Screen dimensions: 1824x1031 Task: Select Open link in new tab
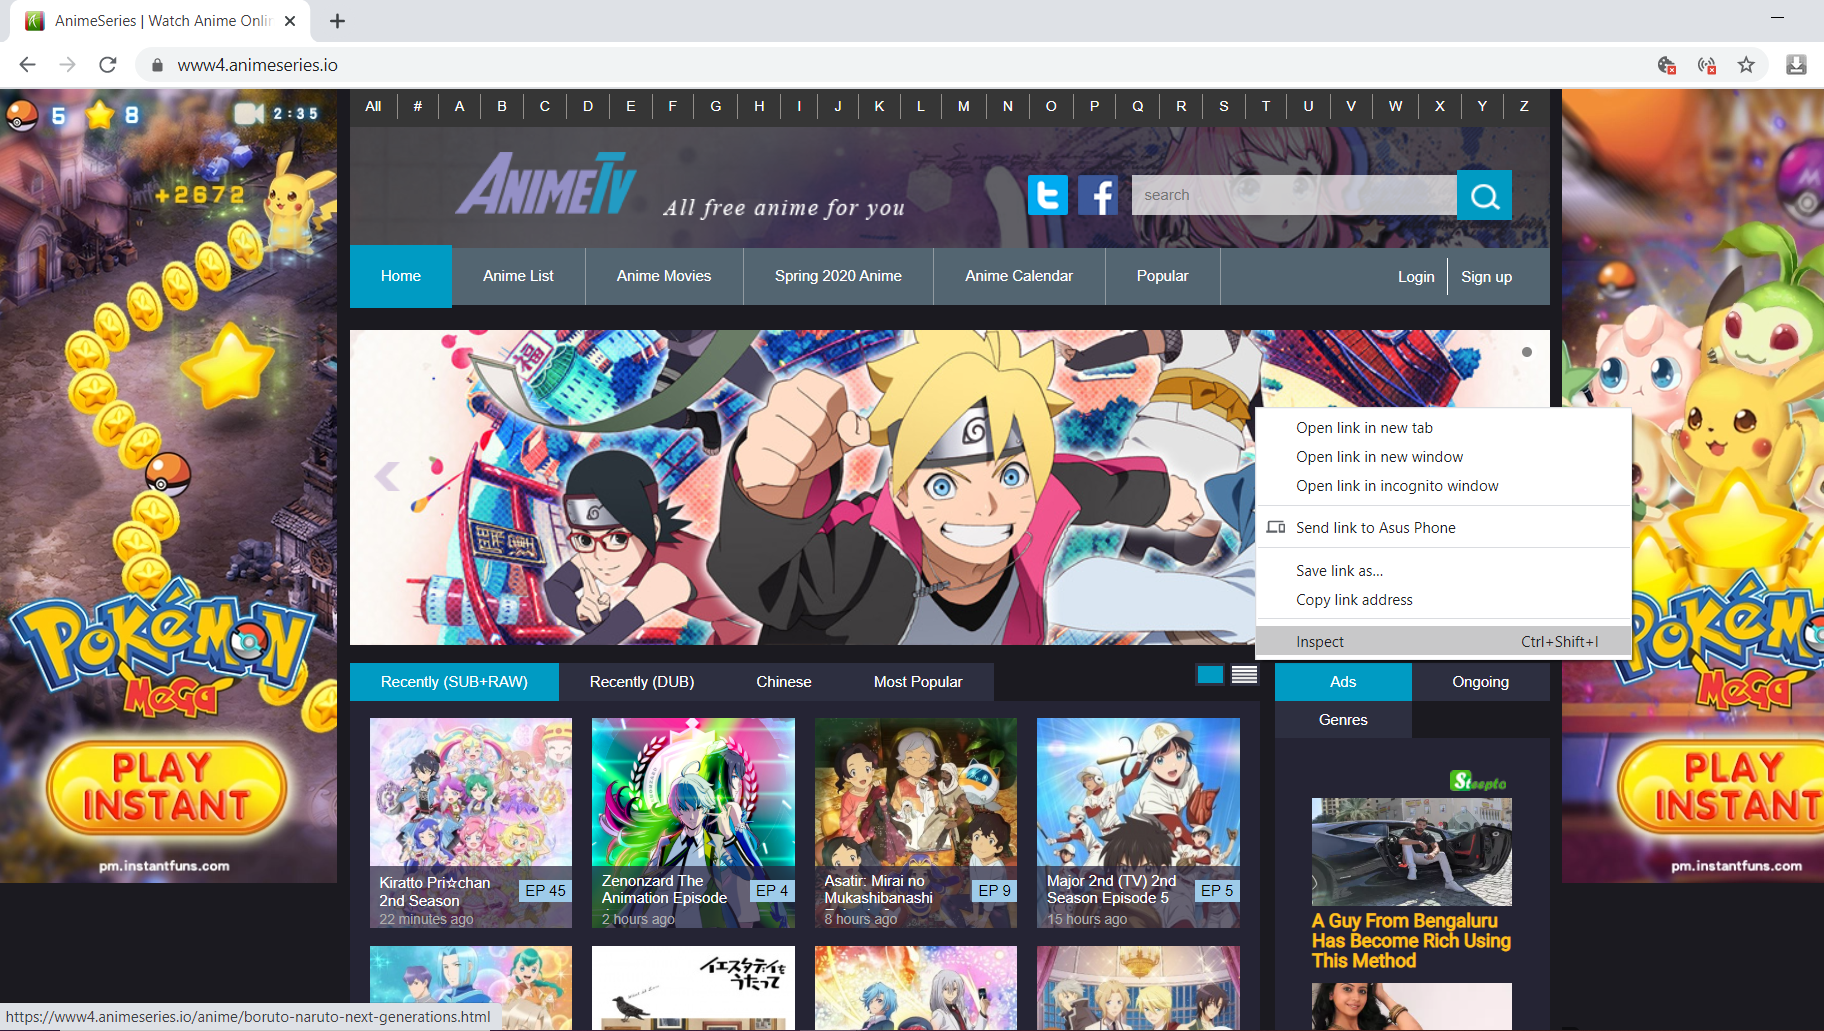coord(1443,428)
